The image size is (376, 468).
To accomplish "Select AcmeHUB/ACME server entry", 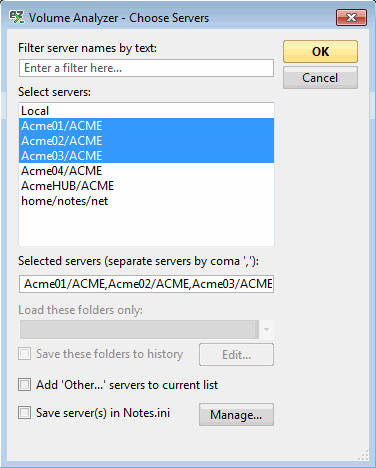I will (146, 186).
